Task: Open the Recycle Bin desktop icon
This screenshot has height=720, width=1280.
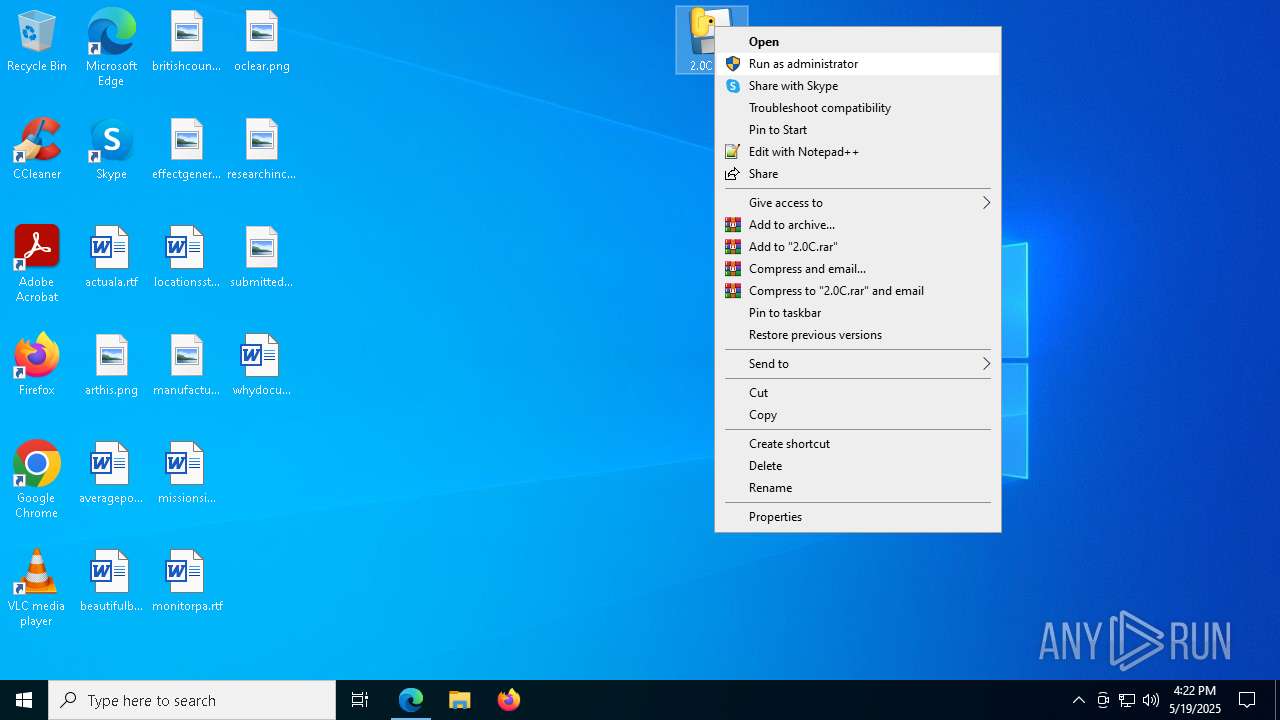Action: (x=37, y=42)
